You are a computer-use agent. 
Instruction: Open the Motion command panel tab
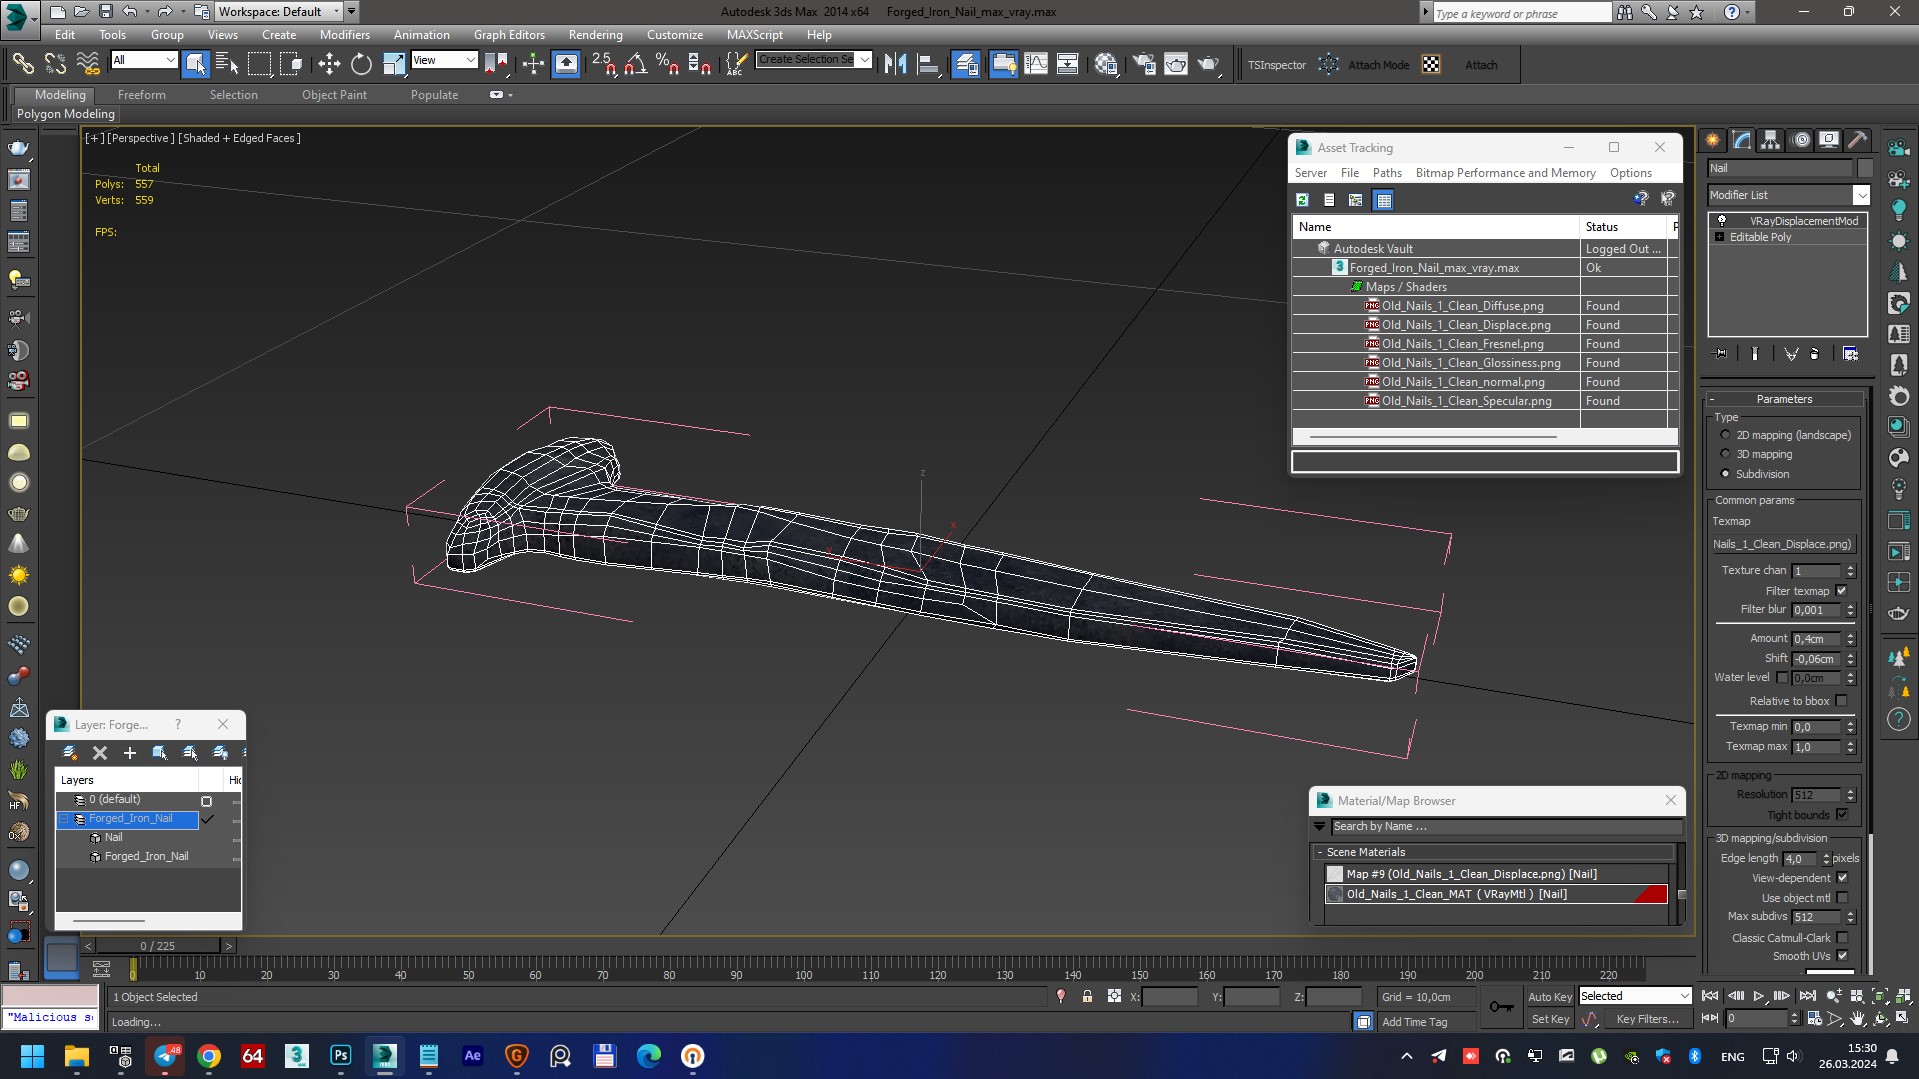pyautogui.click(x=1801, y=140)
